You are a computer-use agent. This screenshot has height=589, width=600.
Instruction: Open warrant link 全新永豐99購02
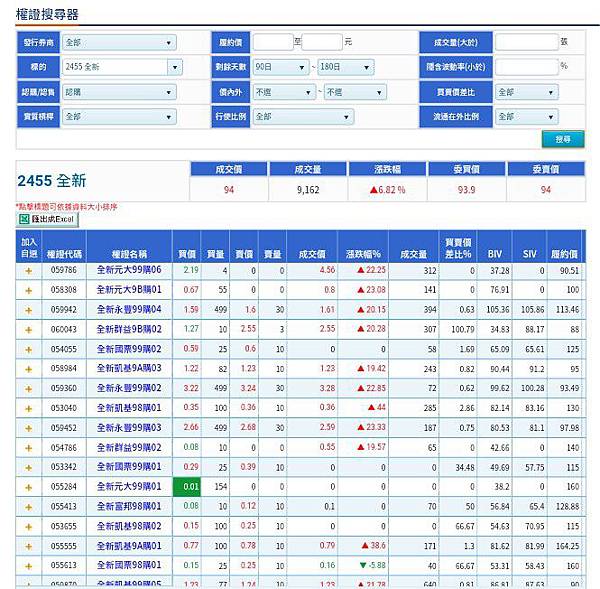coord(129,388)
